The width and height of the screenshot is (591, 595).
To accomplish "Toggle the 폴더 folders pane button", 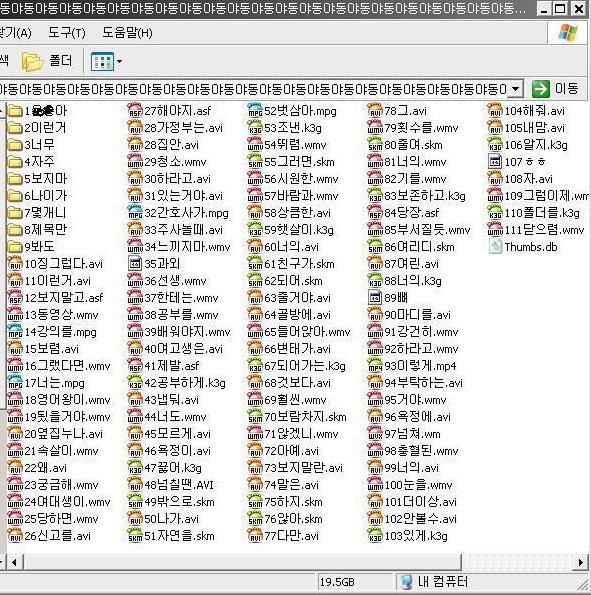I will click(x=47, y=61).
